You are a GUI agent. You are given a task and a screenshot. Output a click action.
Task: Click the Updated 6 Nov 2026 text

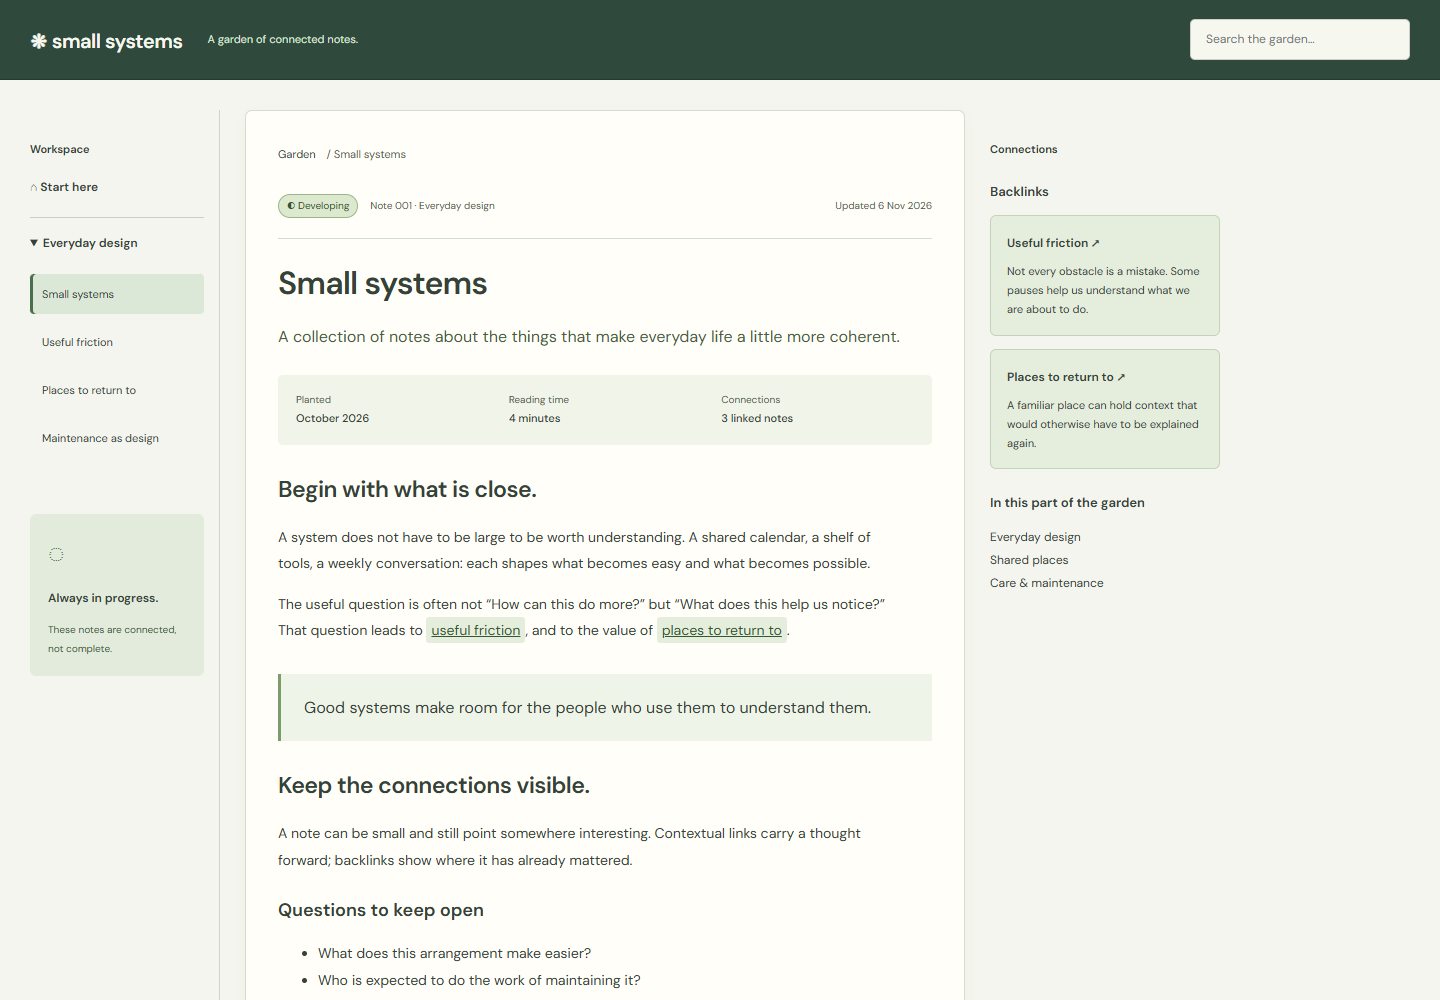(883, 206)
